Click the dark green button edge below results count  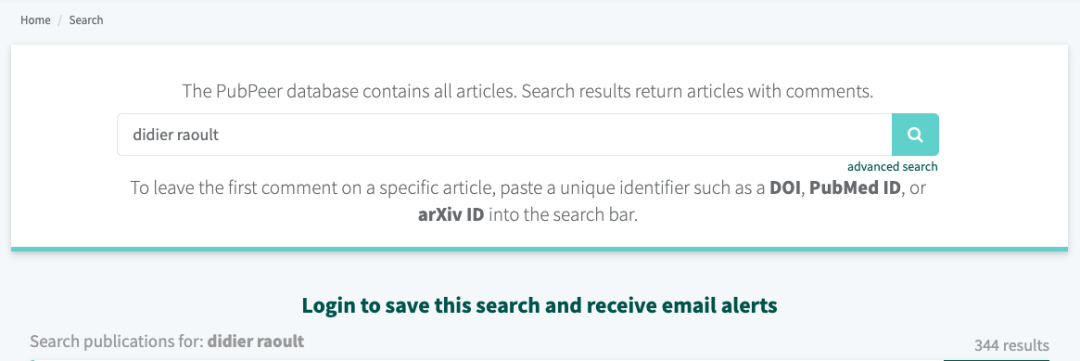996,359
